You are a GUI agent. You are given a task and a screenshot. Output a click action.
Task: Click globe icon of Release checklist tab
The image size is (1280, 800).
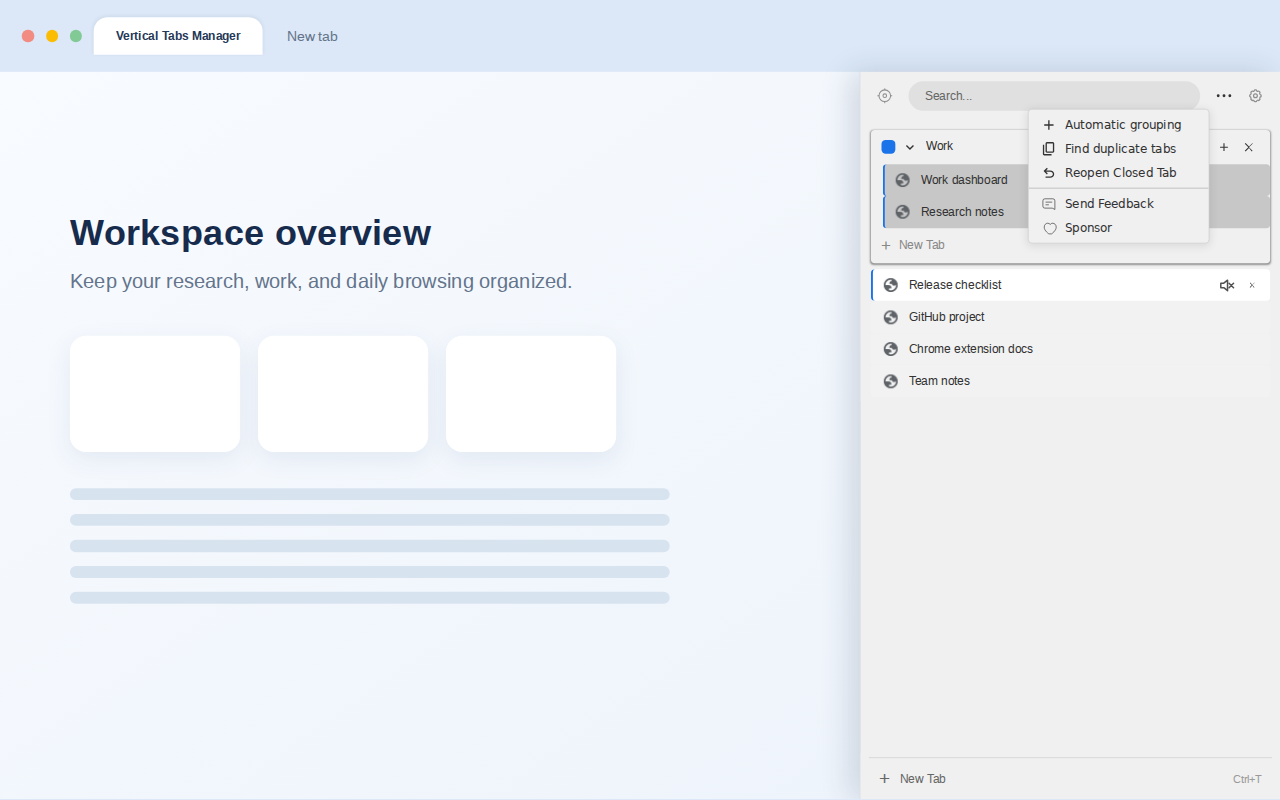coord(891,285)
